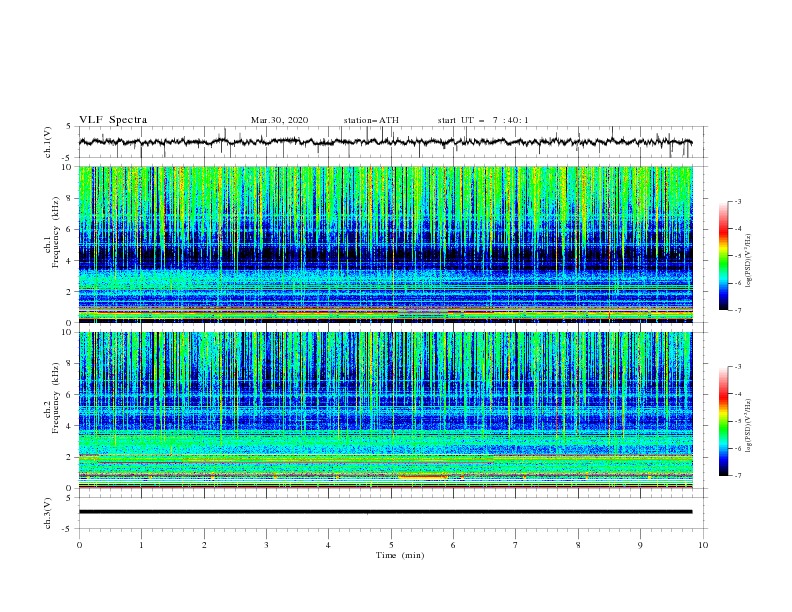Image resolution: width=792 pixels, height=612 pixels.
Task: Click the time axis end label "10"
Action: (x=703, y=545)
